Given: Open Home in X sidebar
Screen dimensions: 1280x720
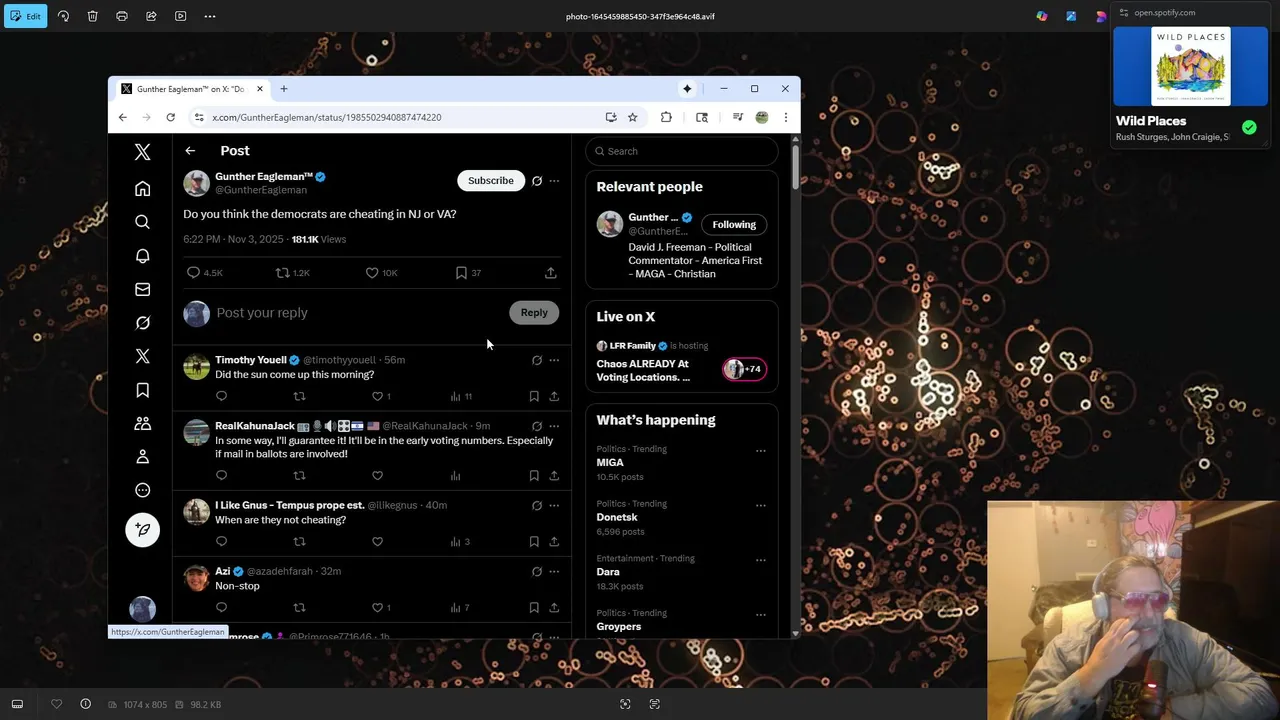Looking at the screenshot, I should pos(142,189).
